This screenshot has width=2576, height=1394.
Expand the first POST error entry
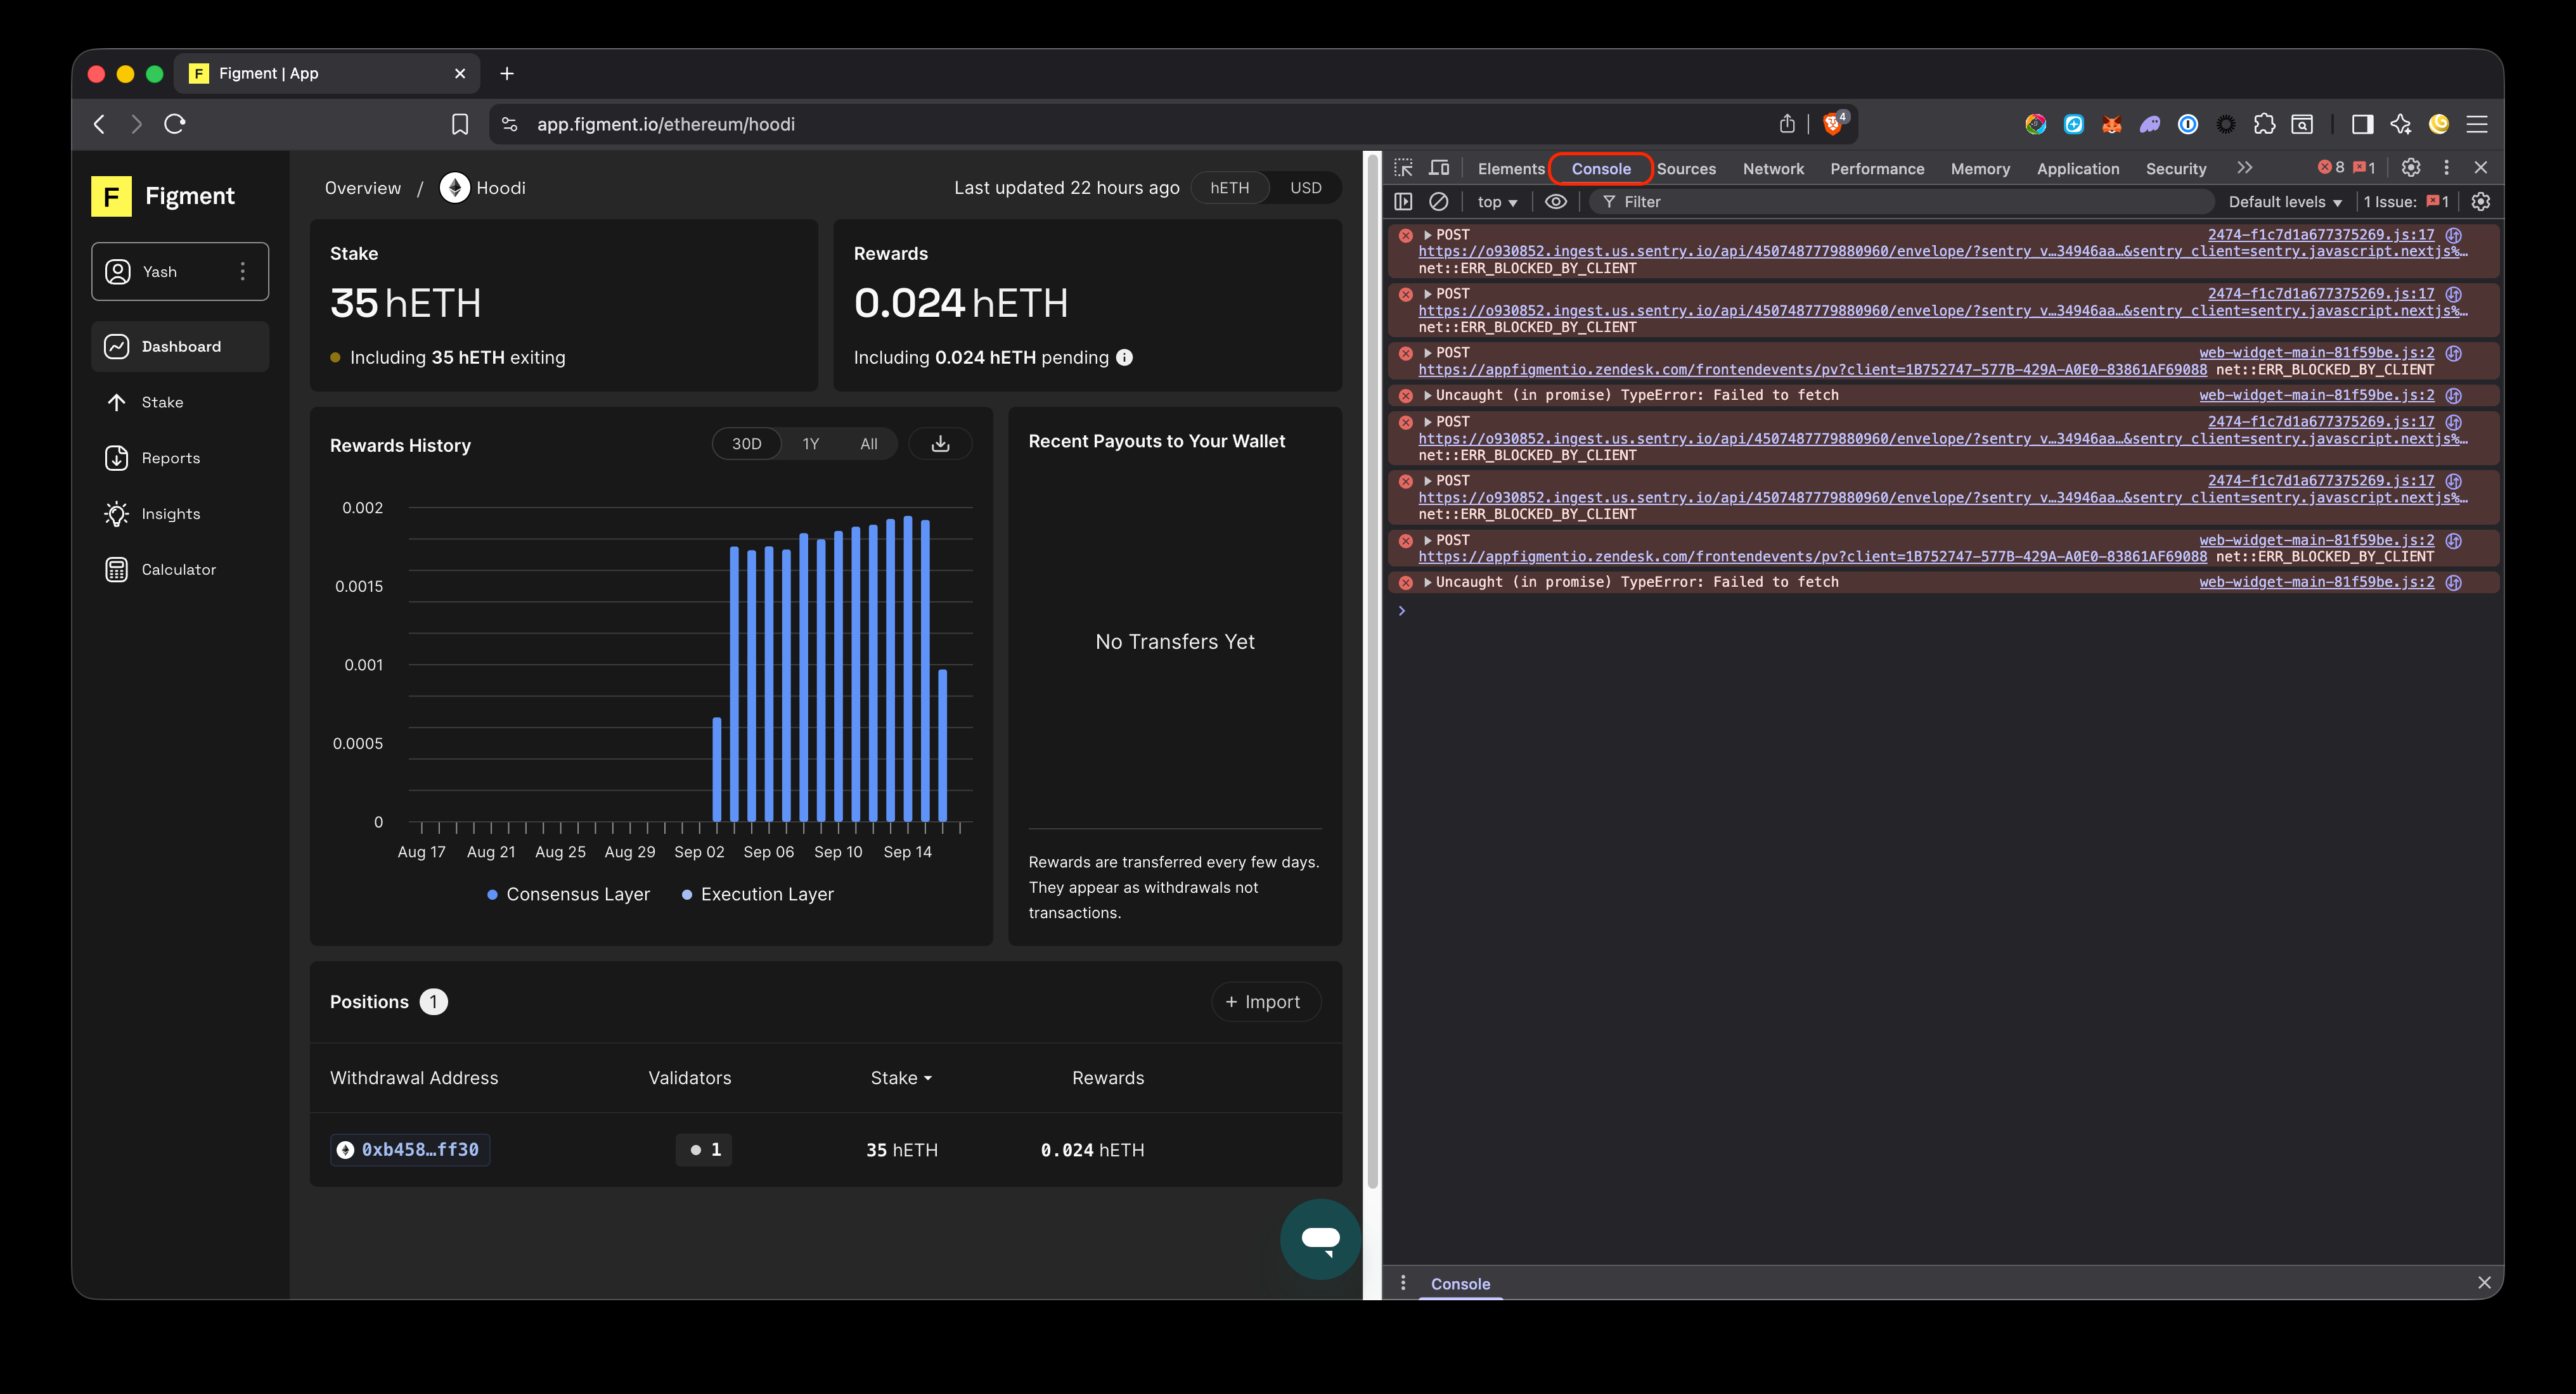point(1428,235)
